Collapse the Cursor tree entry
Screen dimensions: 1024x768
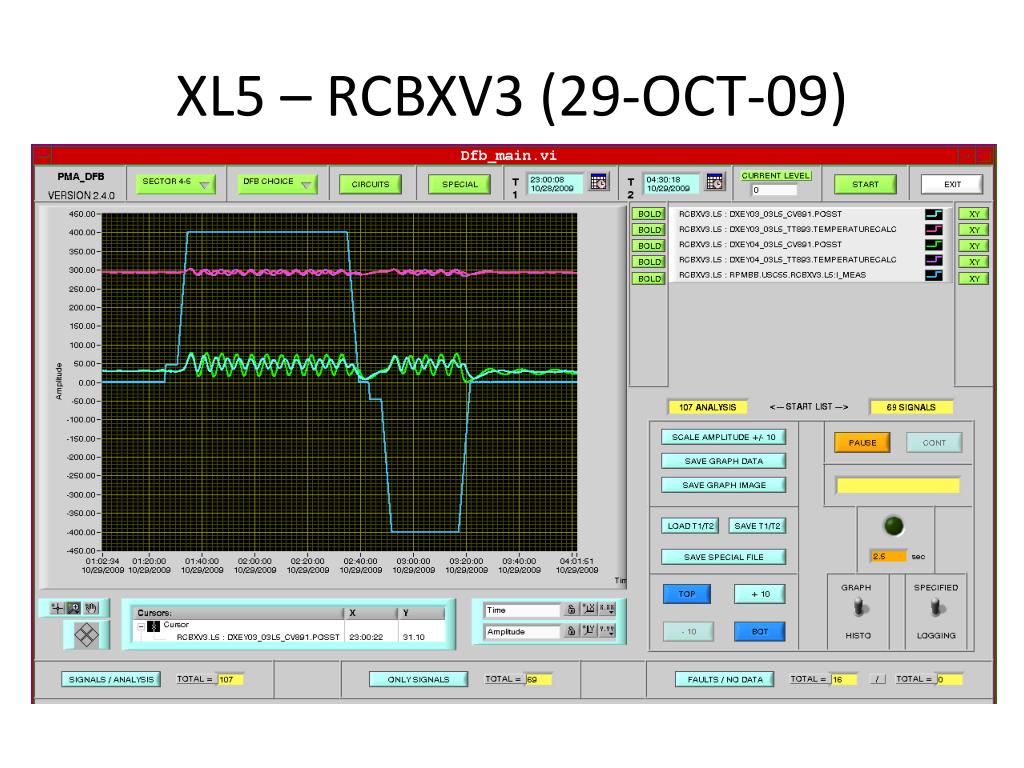point(140,626)
